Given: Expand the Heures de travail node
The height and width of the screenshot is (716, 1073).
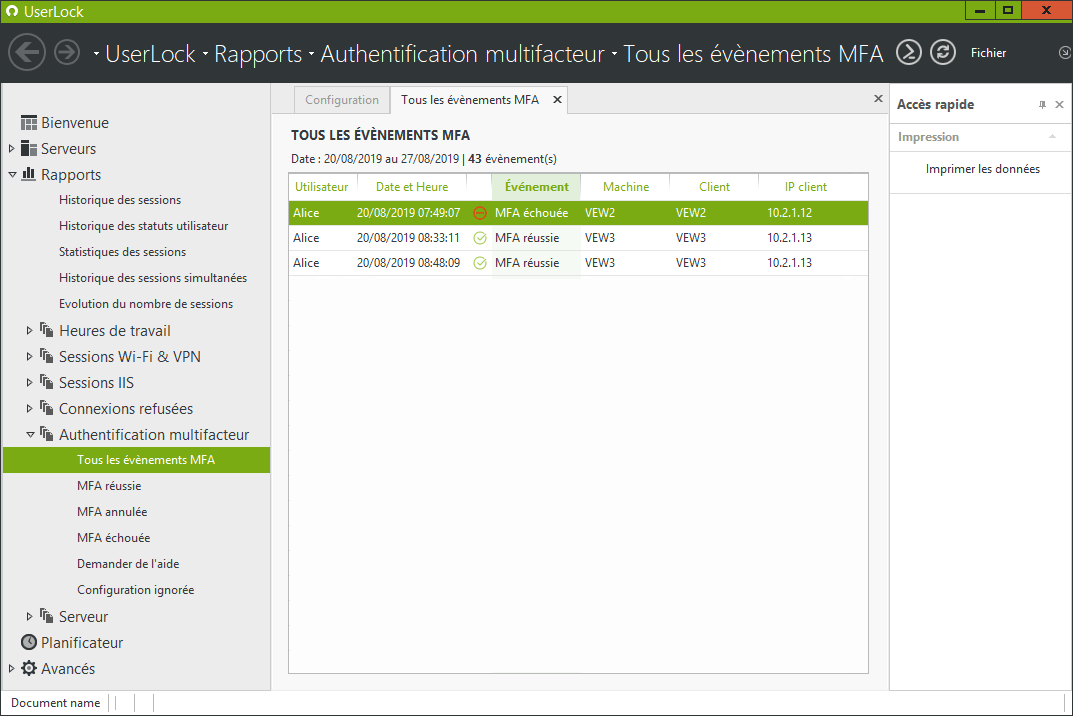Looking at the screenshot, I should pos(29,330).
